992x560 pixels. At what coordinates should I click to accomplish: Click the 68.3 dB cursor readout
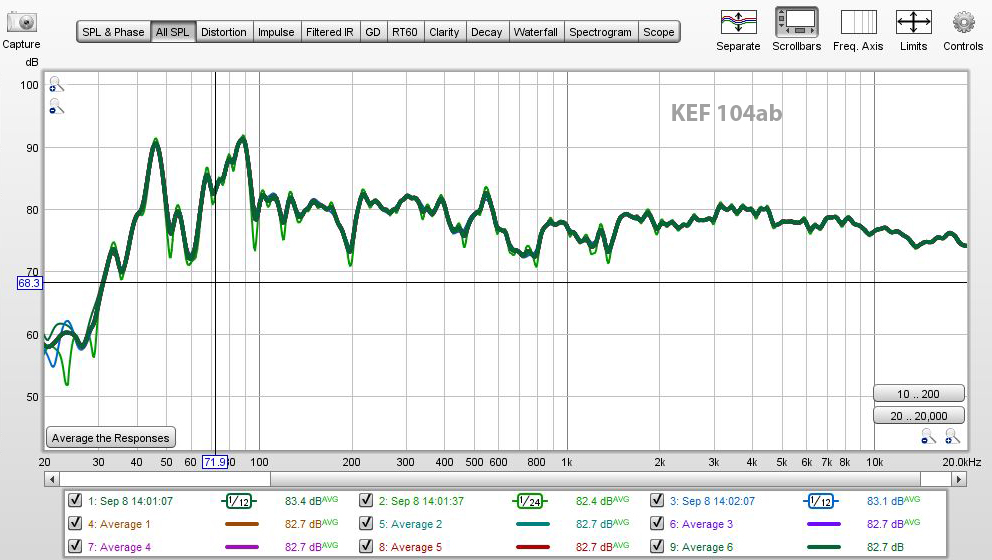29,283
